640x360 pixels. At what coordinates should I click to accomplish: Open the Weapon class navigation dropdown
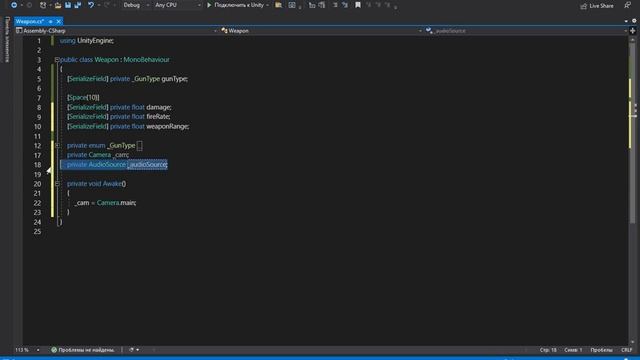[321, 31]
